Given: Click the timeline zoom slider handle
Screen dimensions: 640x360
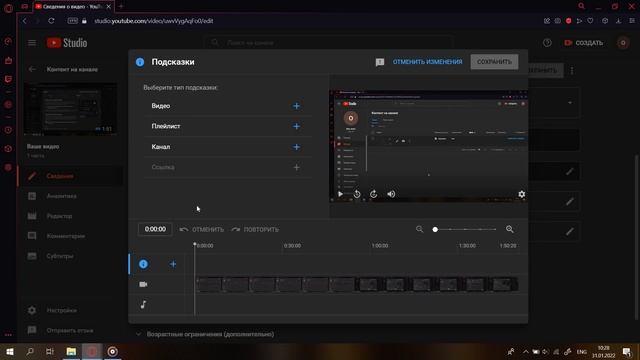Looking at the screenshot, I should [435, 229].
